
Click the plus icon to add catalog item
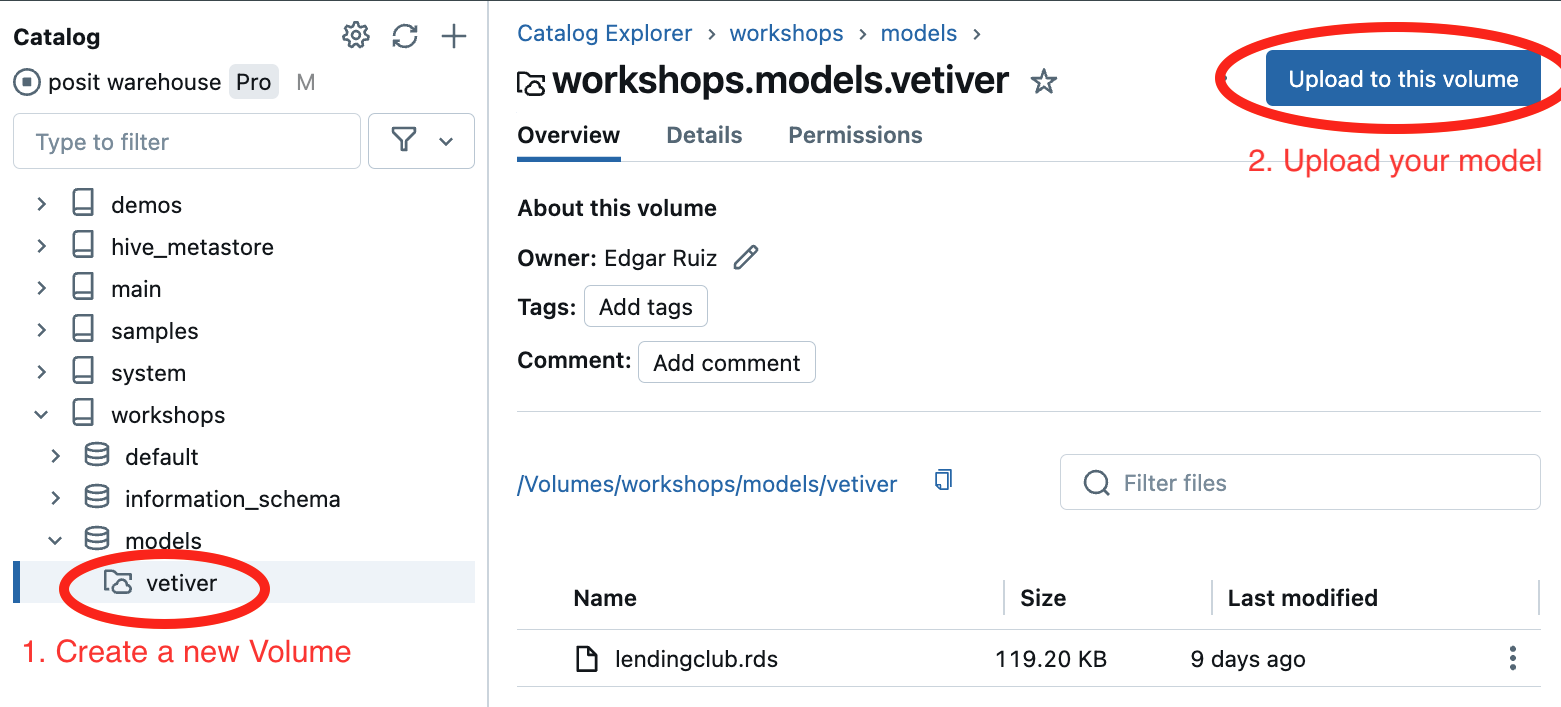coord(454,37)
